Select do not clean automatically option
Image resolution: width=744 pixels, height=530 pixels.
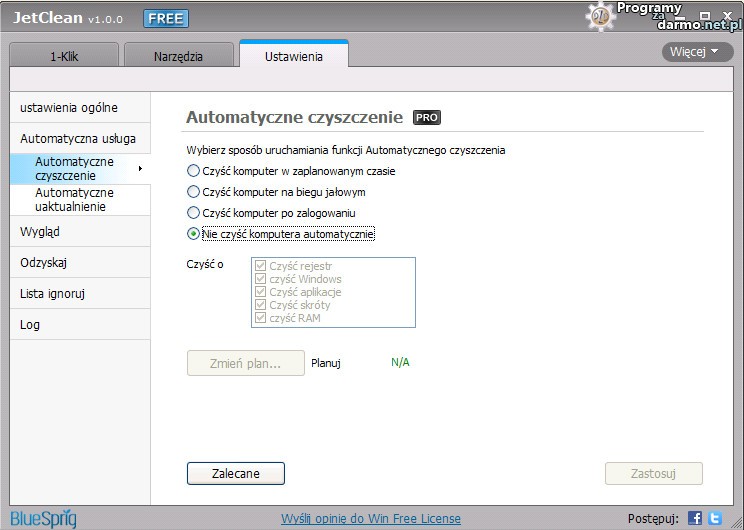pyautogui.click(x=194, y=234)
